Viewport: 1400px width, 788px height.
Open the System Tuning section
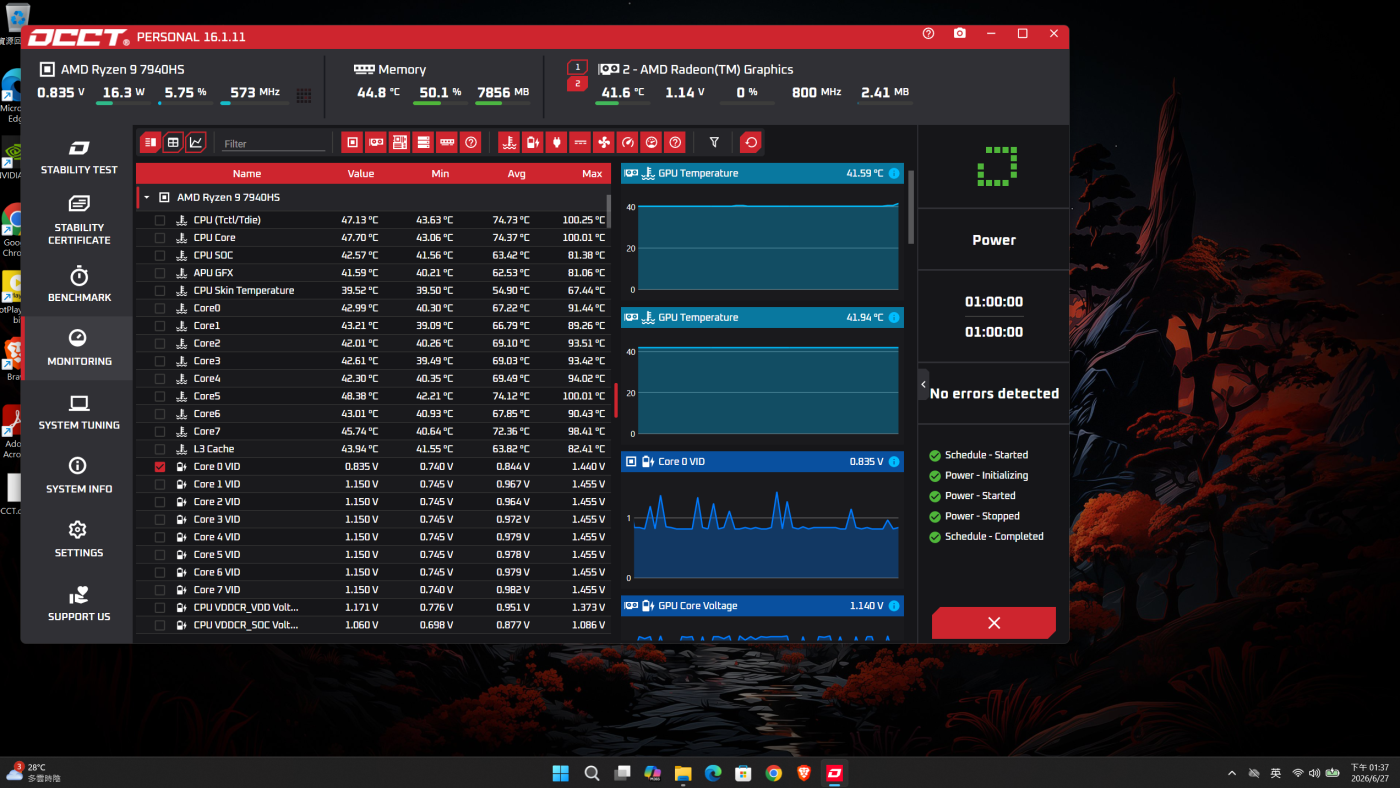[79, 412]
